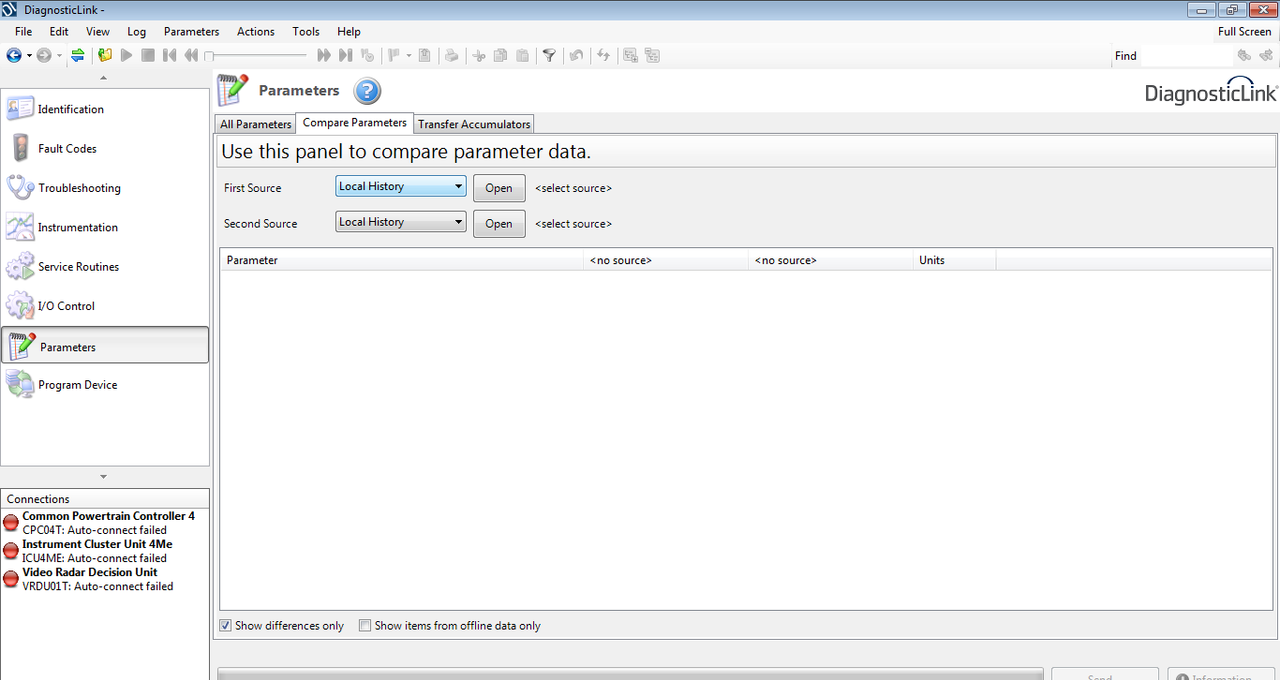Screen dimensions: 1280x680
Task: Click Open button for First Source
Action: 499,188
